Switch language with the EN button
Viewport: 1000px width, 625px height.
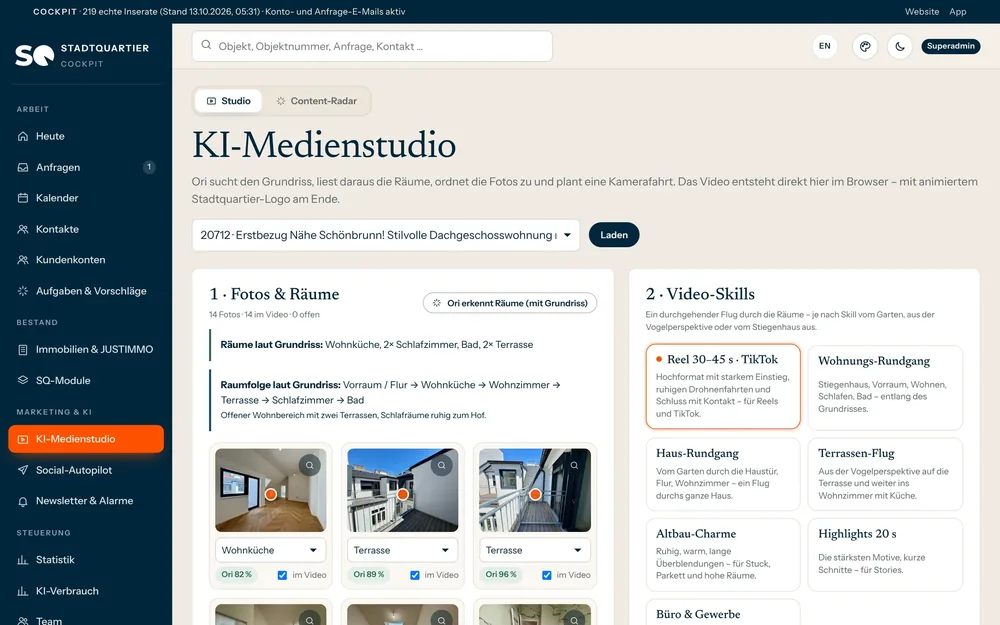point(825,47)
